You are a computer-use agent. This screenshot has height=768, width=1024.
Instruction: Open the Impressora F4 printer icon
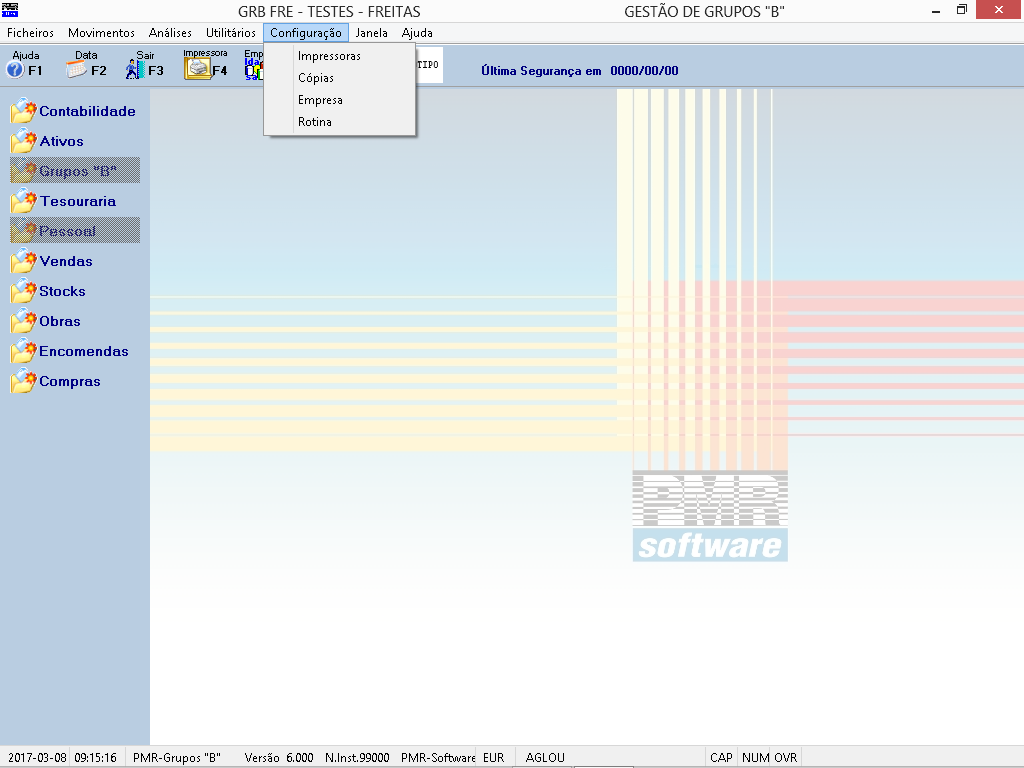[197, 69]
